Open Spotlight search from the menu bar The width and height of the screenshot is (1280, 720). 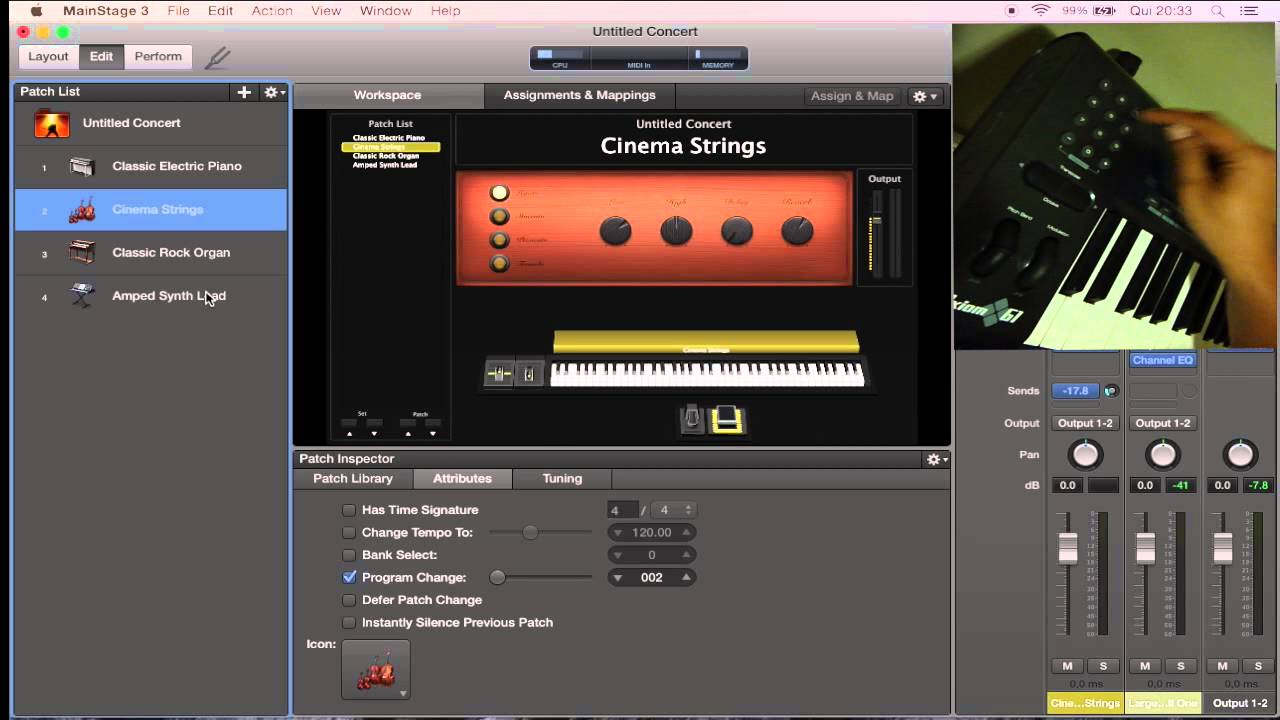[x=1218, y=11]
